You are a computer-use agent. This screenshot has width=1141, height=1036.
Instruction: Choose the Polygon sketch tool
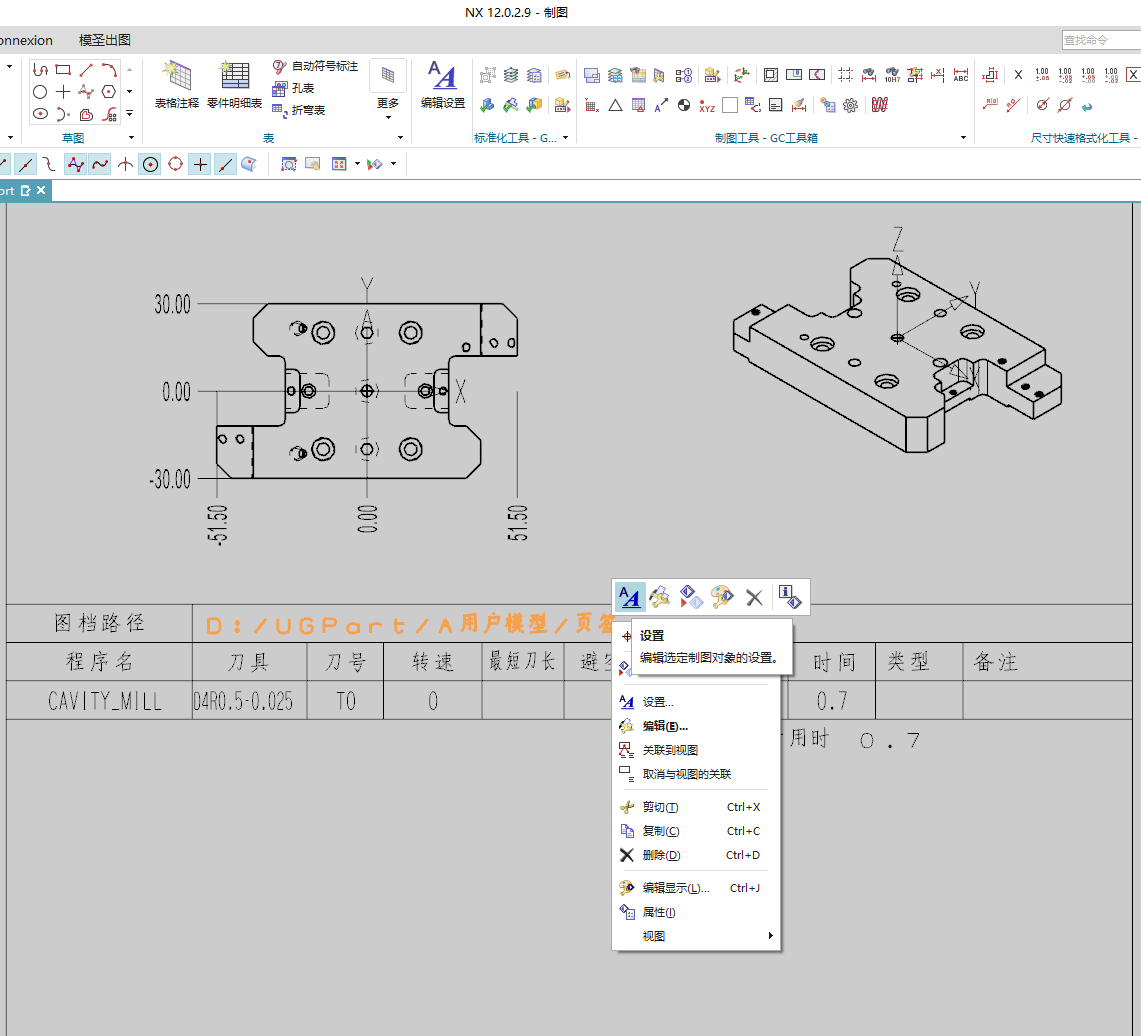(108, 92)
